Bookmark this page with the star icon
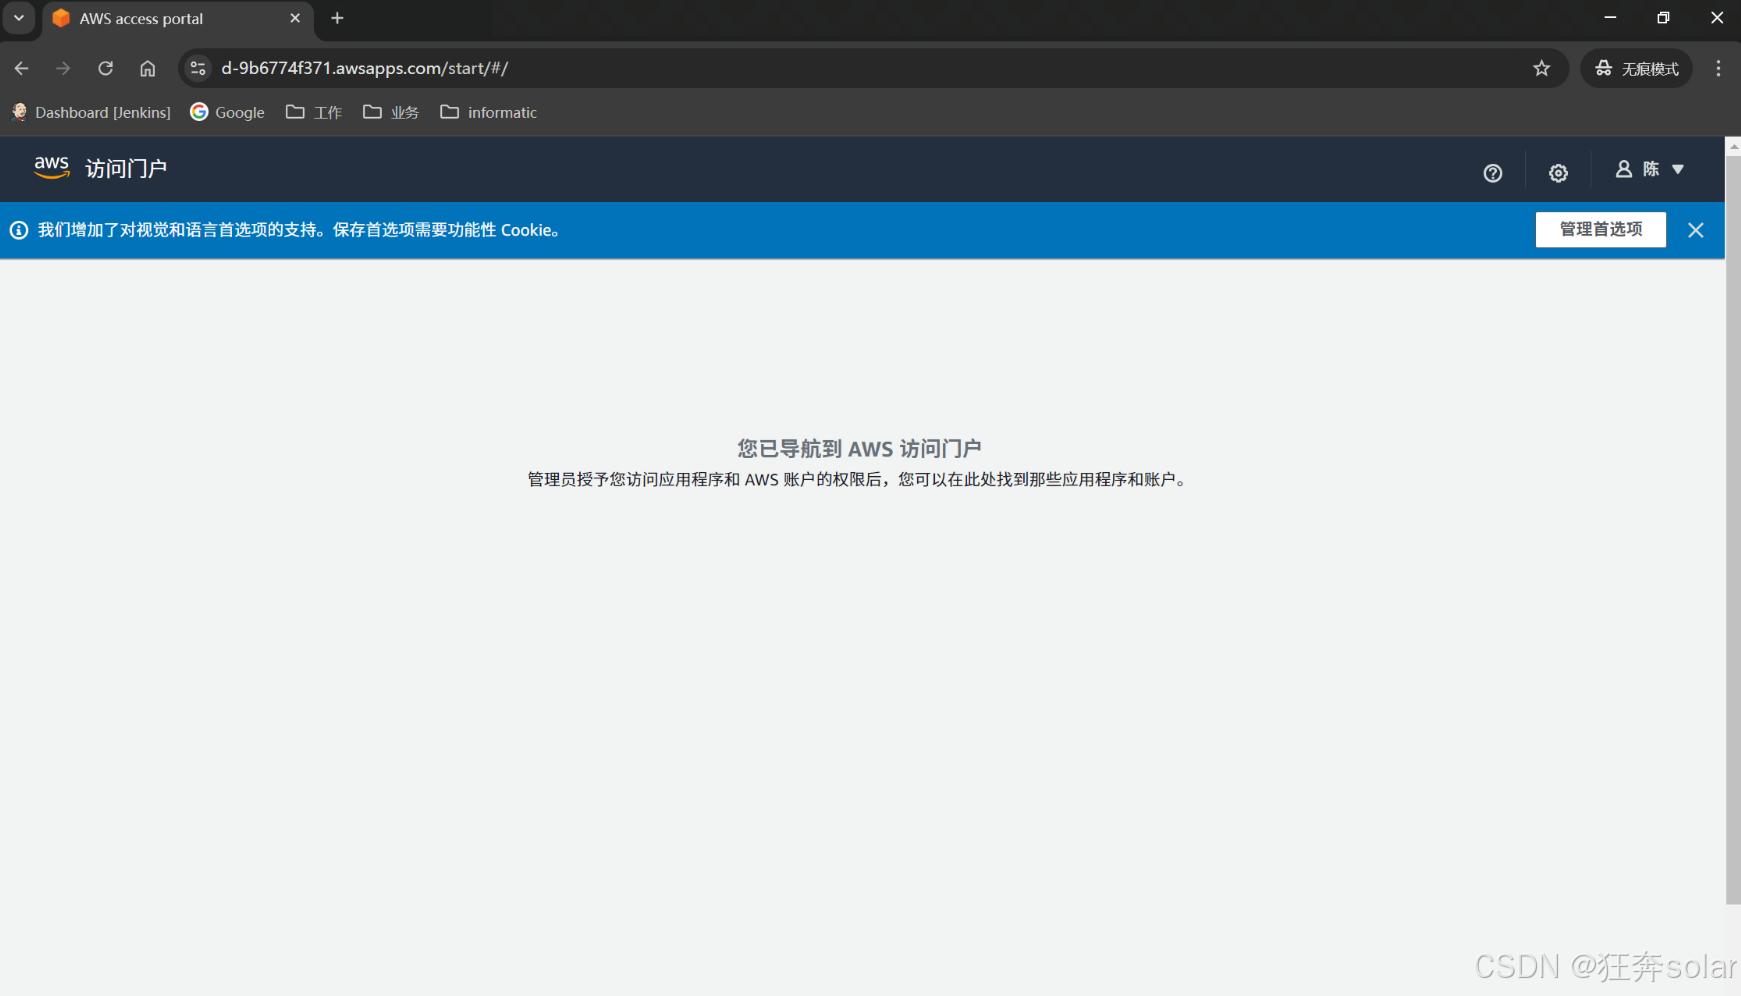The height and width of the screenshot is (996, 1741). (x=1542, y=68)
